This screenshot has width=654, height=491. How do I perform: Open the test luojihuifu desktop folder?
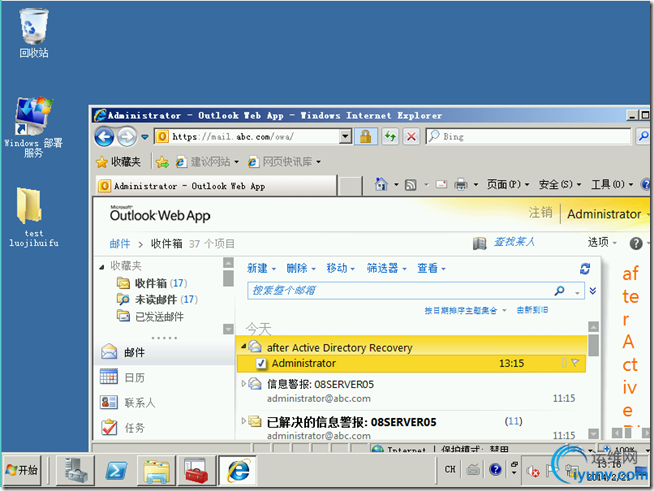(x=33, y=217)
